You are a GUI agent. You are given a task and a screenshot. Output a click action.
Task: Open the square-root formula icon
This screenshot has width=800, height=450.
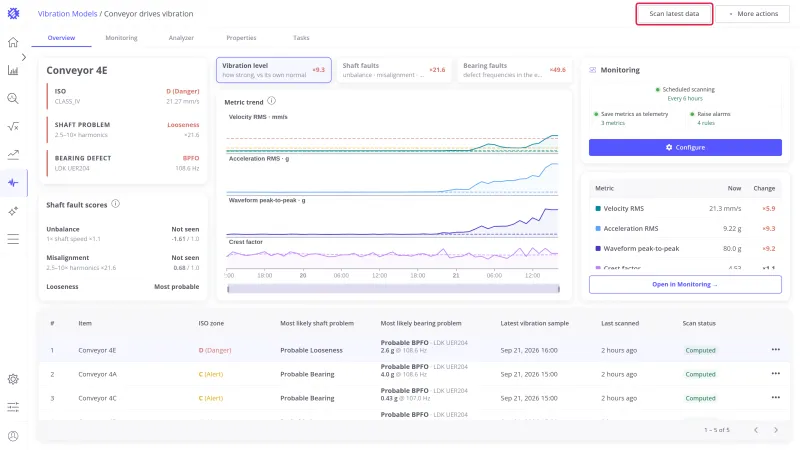(x=13, y=127)
